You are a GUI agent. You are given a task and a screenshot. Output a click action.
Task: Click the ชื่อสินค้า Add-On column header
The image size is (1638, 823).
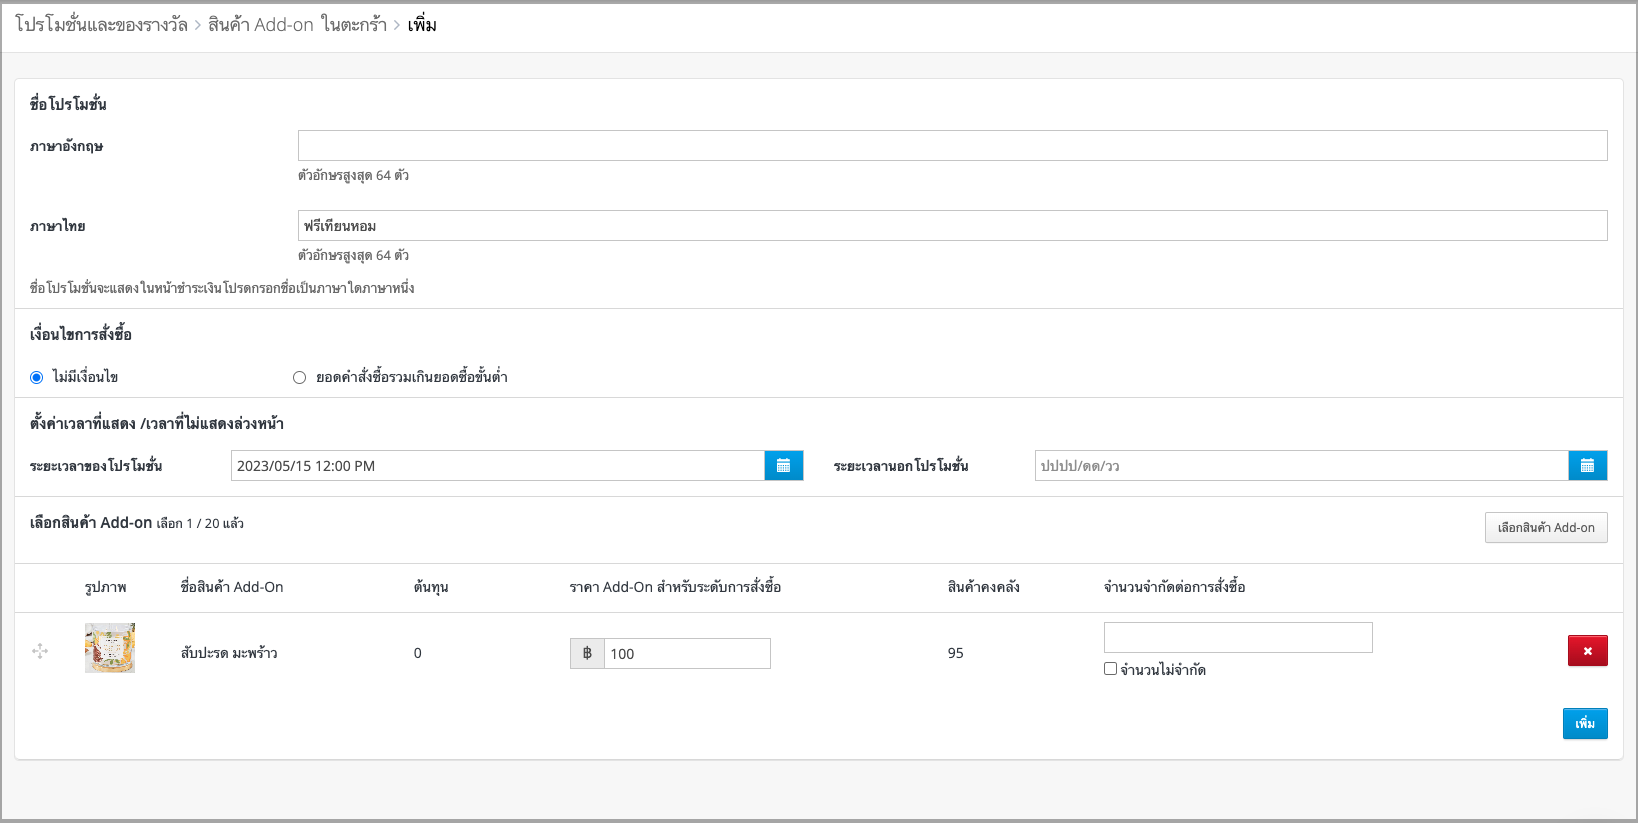[x=232, y=587]
